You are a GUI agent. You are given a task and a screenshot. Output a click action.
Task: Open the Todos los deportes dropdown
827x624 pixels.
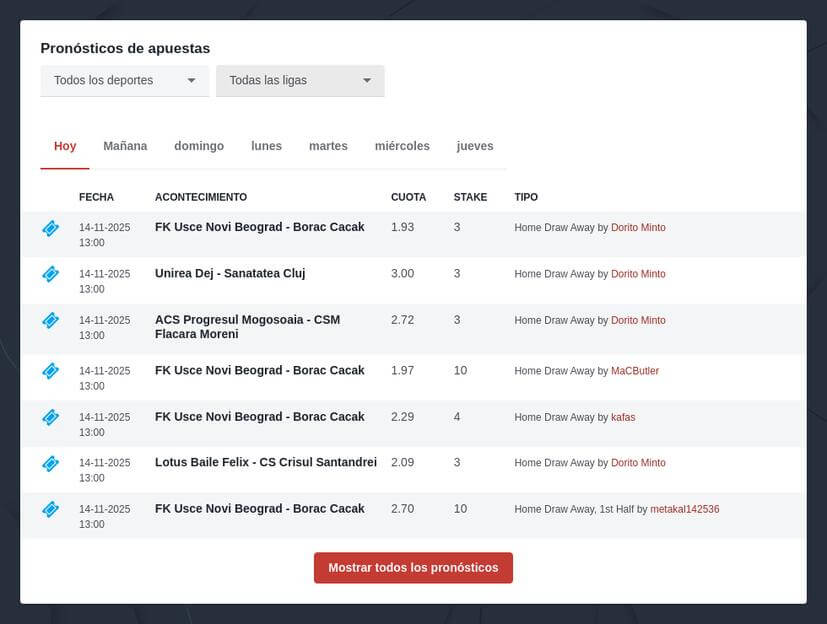pyautogui.click(x=124, y=80)
